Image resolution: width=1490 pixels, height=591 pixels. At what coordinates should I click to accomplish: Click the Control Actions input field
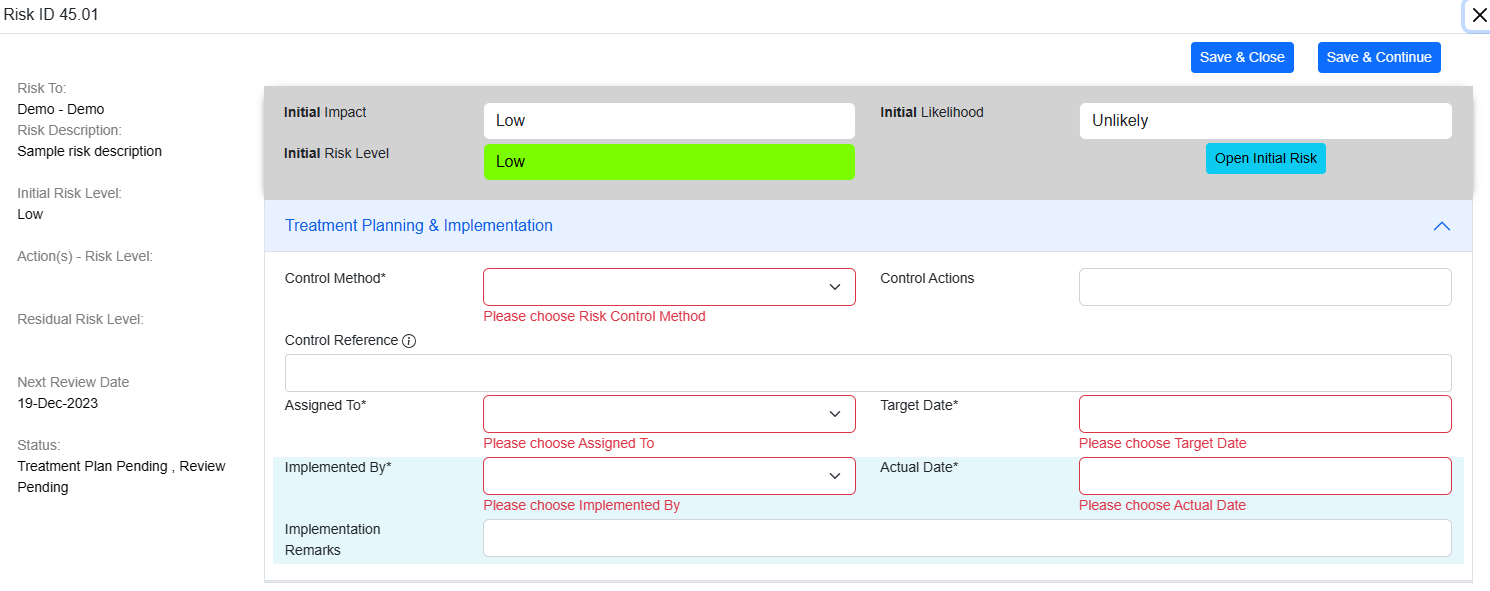click(1265, 287)
